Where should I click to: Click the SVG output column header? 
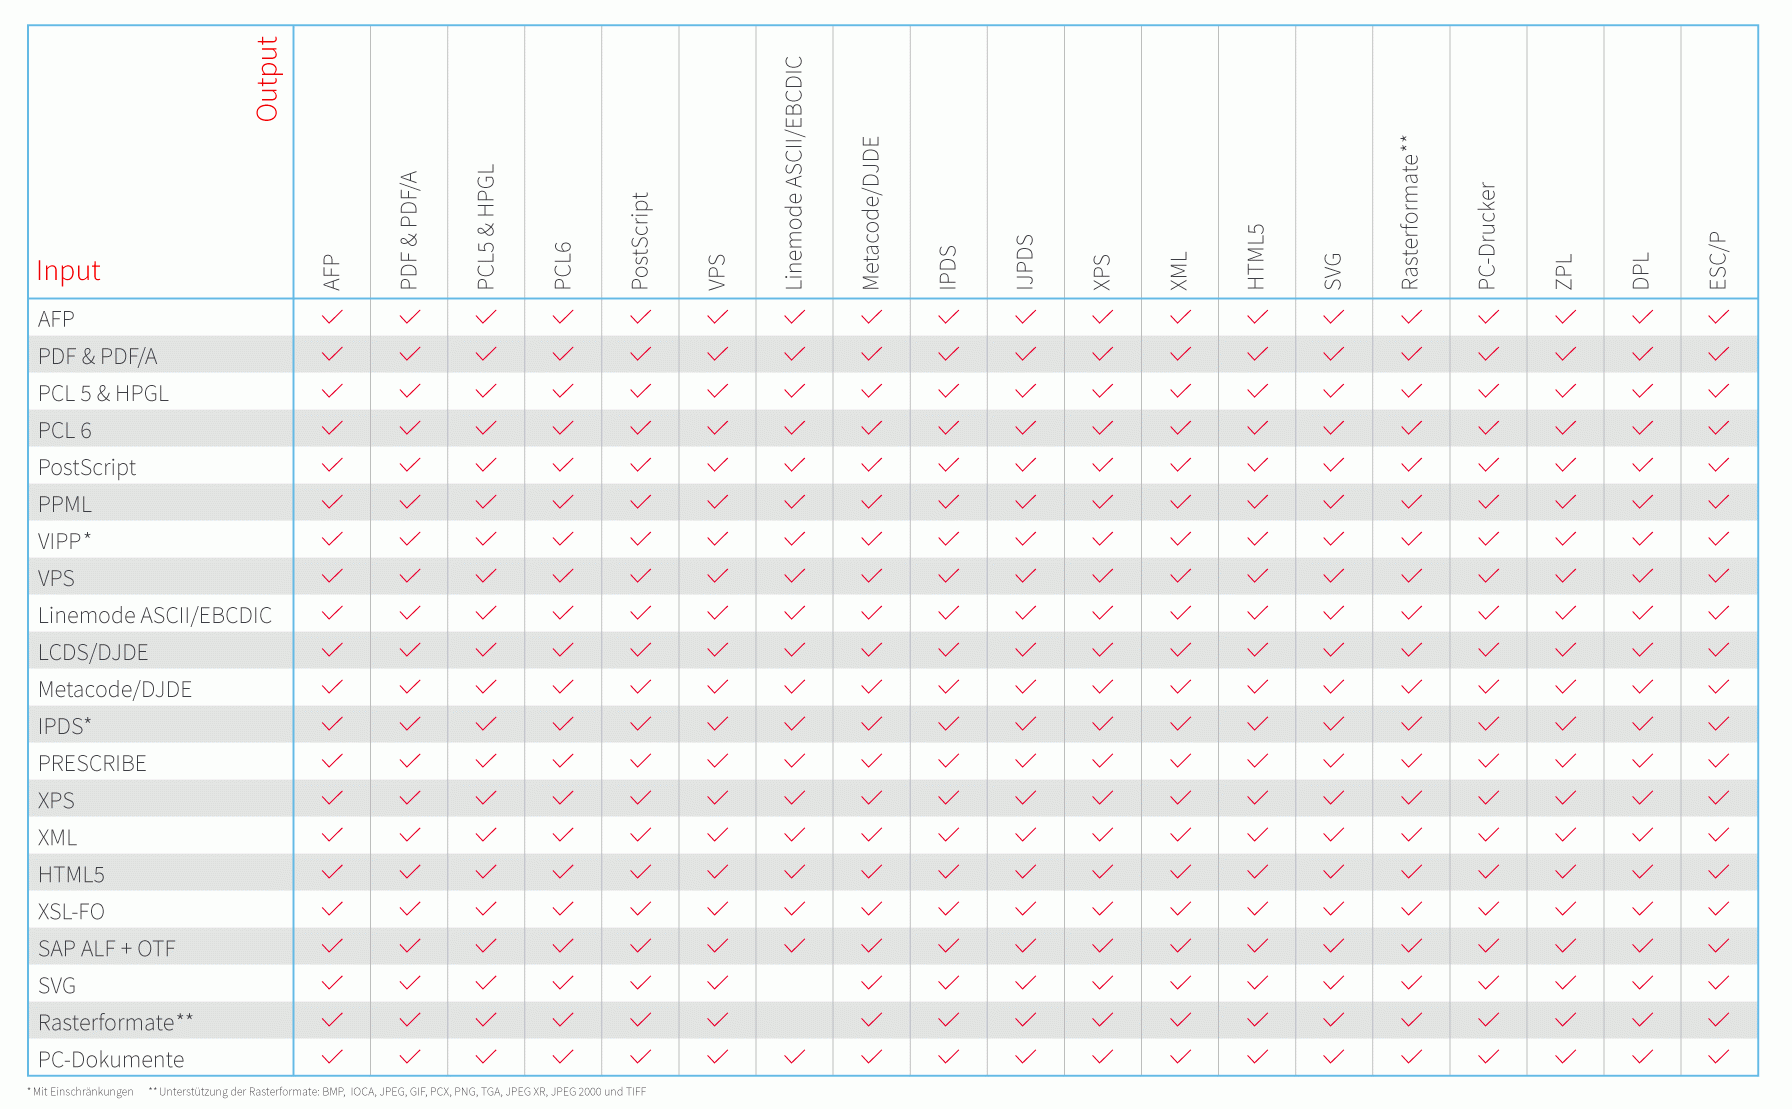[1333, 272]
